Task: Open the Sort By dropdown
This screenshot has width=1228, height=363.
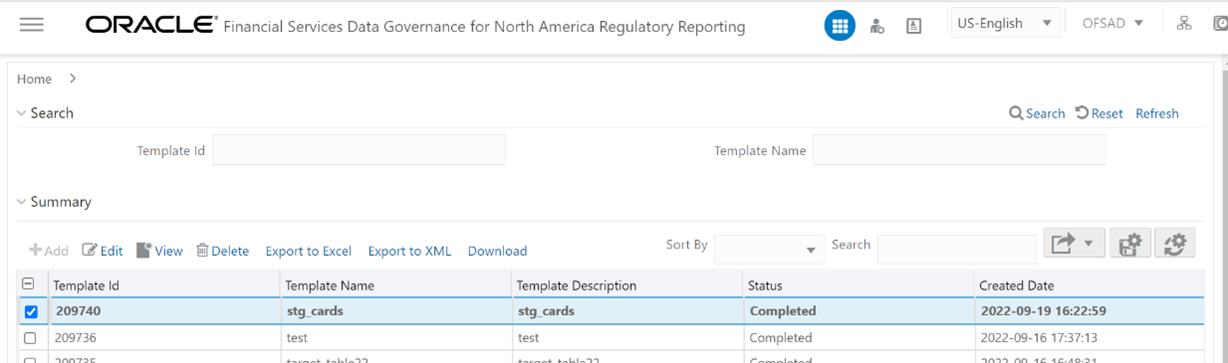Action: click(x=769, y=249)
